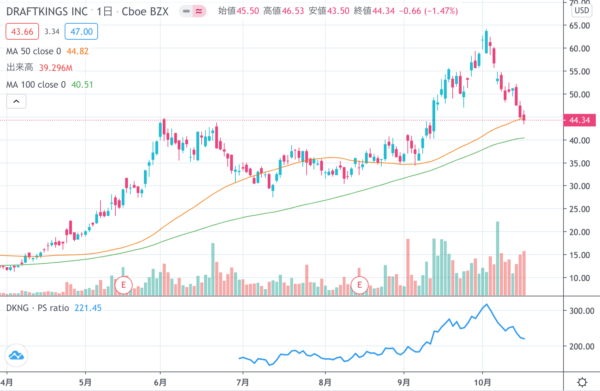The height and width of the screenshot is (391, 600).
Task: Click the May earnings E marker
Action: [123, 285]
